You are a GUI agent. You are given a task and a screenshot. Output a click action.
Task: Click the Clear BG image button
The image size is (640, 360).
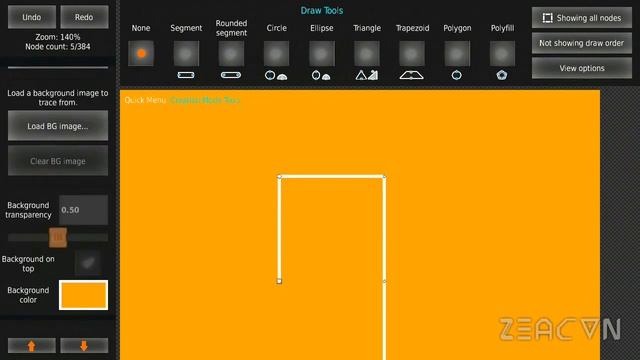[58, 161]
